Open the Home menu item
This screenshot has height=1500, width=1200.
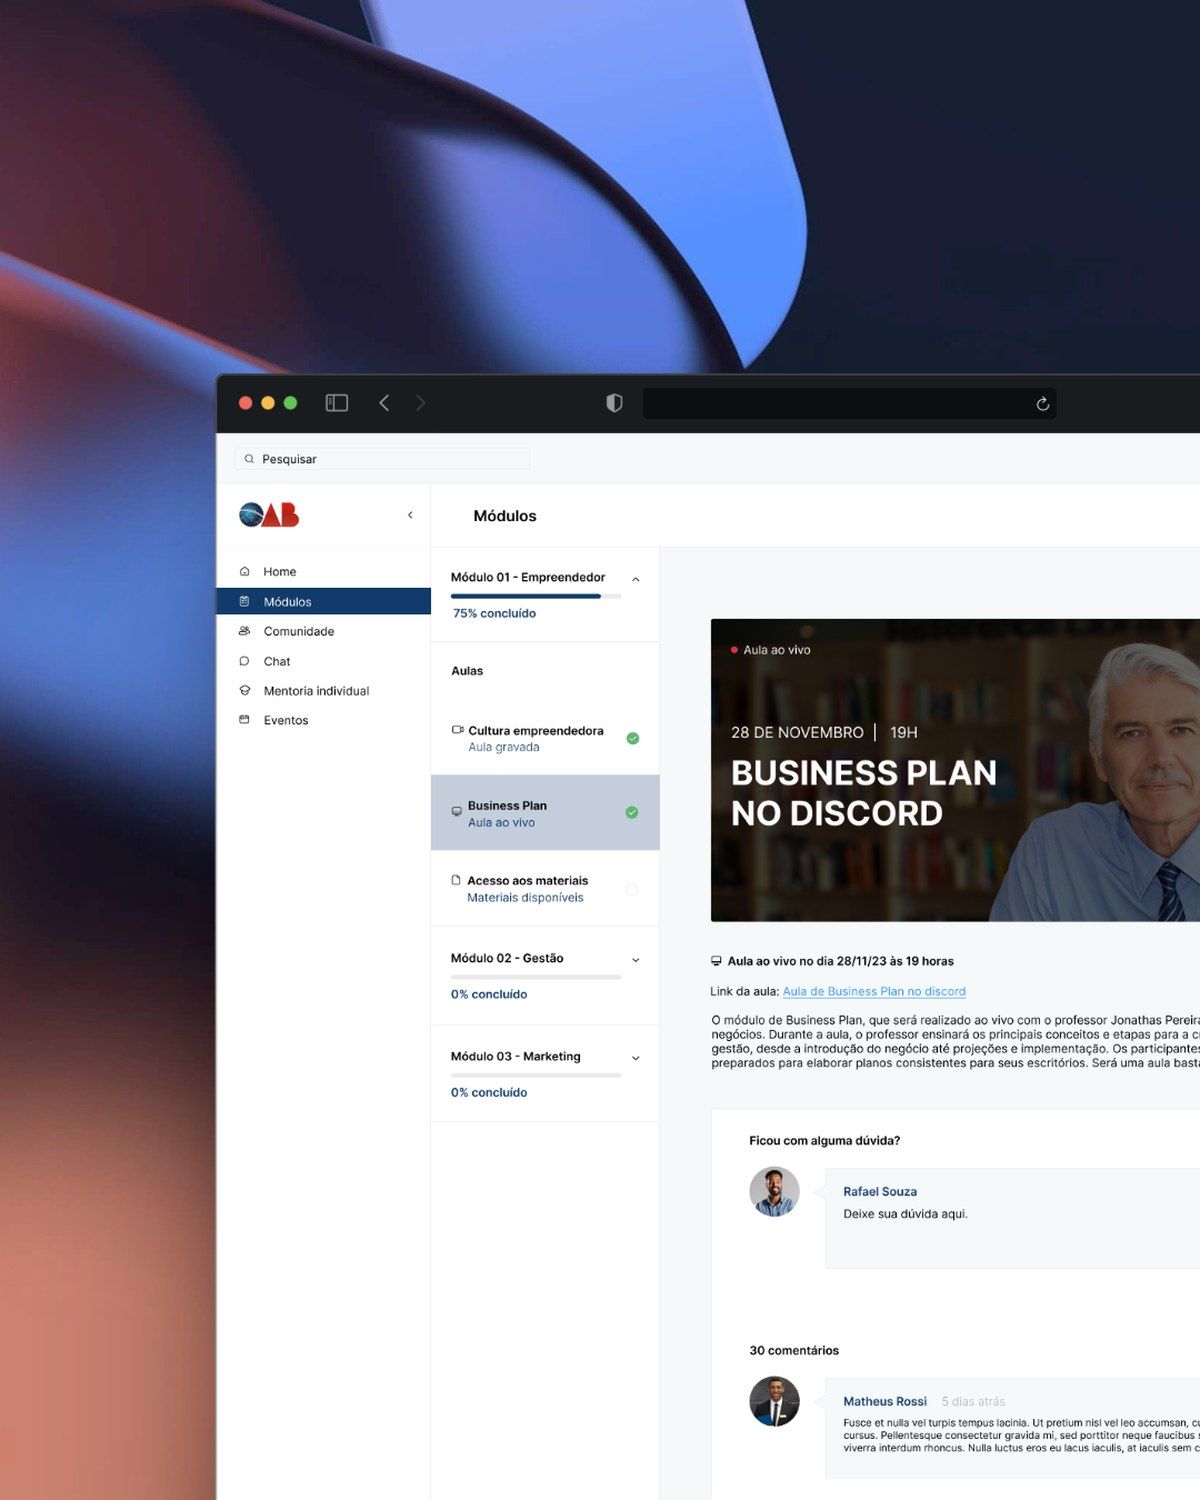coord(323,572)
